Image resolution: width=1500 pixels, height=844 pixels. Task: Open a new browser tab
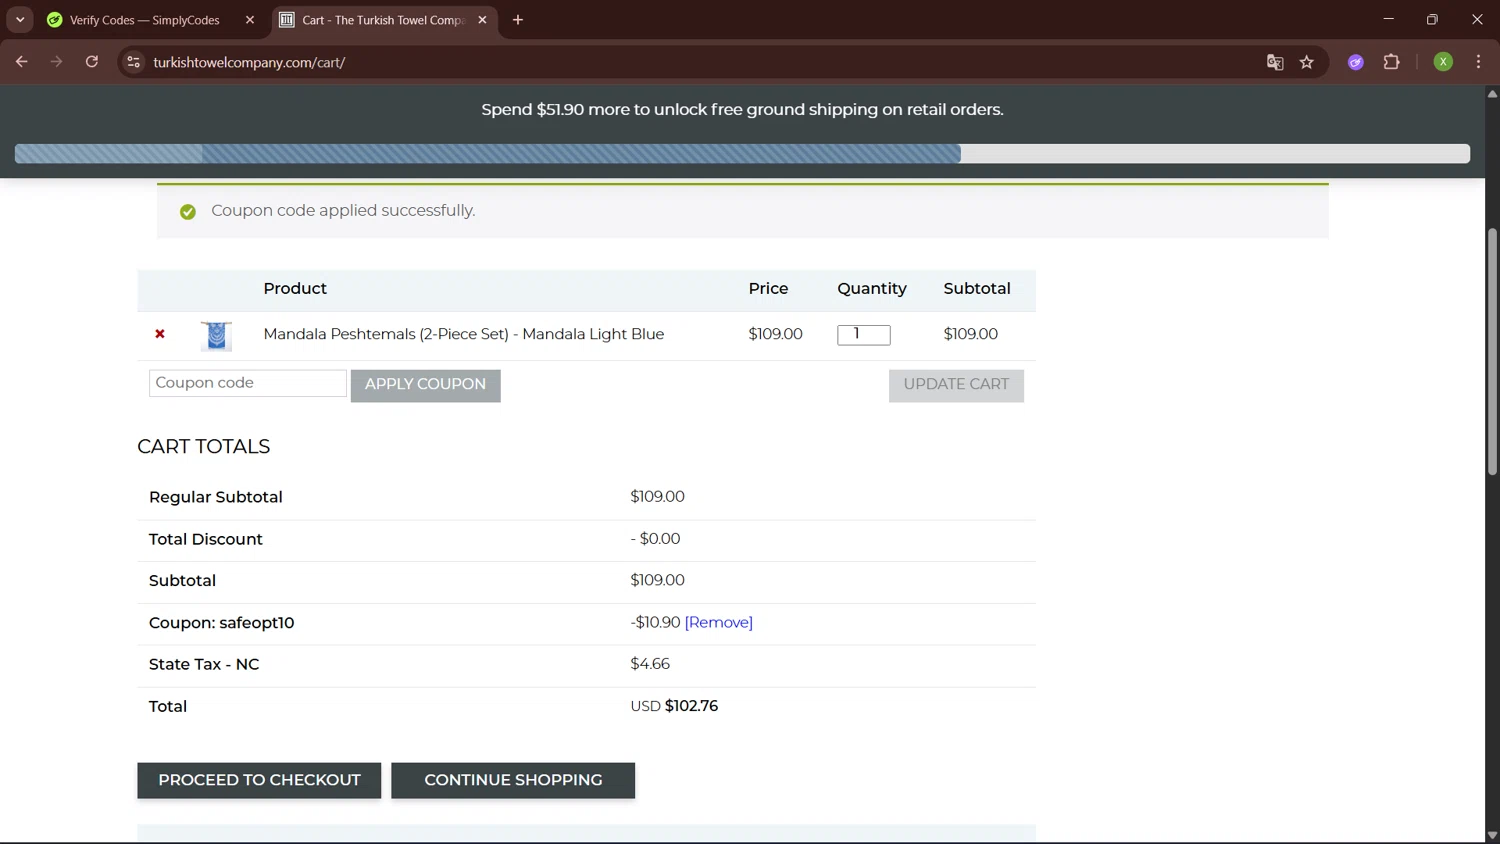click(518, 20)
